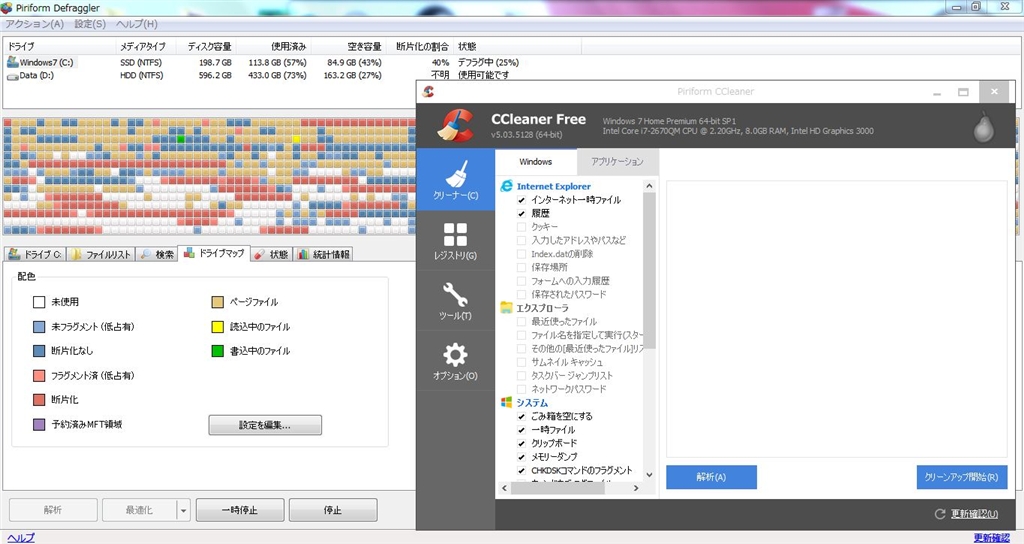
Task: Sort drives by ディスク容量 column header
Action: pos(206,46)
